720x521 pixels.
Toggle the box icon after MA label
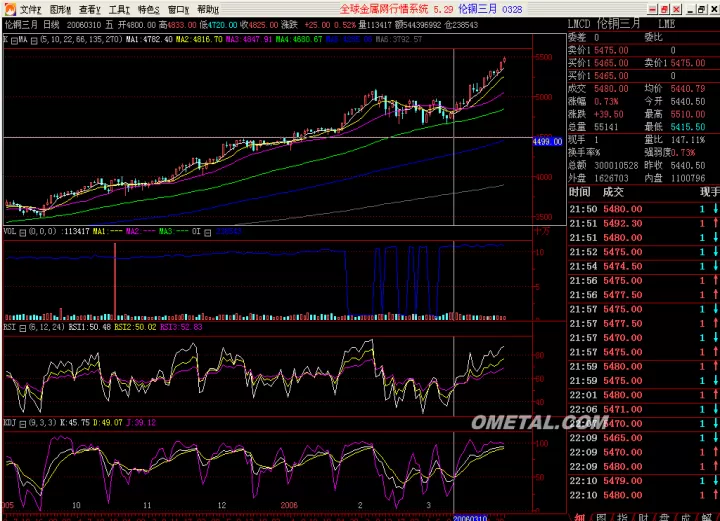(34, 40)
